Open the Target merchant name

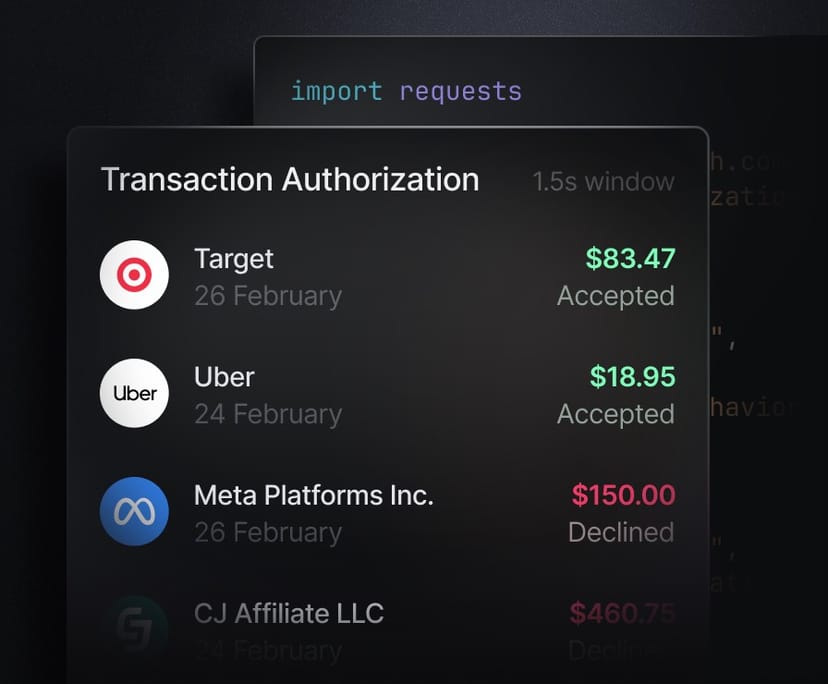[234, 259]
